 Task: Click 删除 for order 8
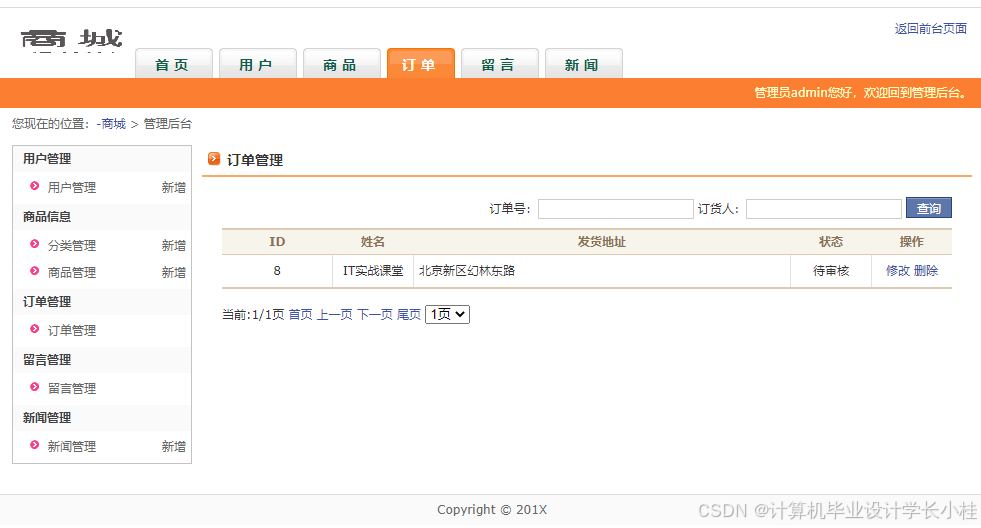(925, 271)
